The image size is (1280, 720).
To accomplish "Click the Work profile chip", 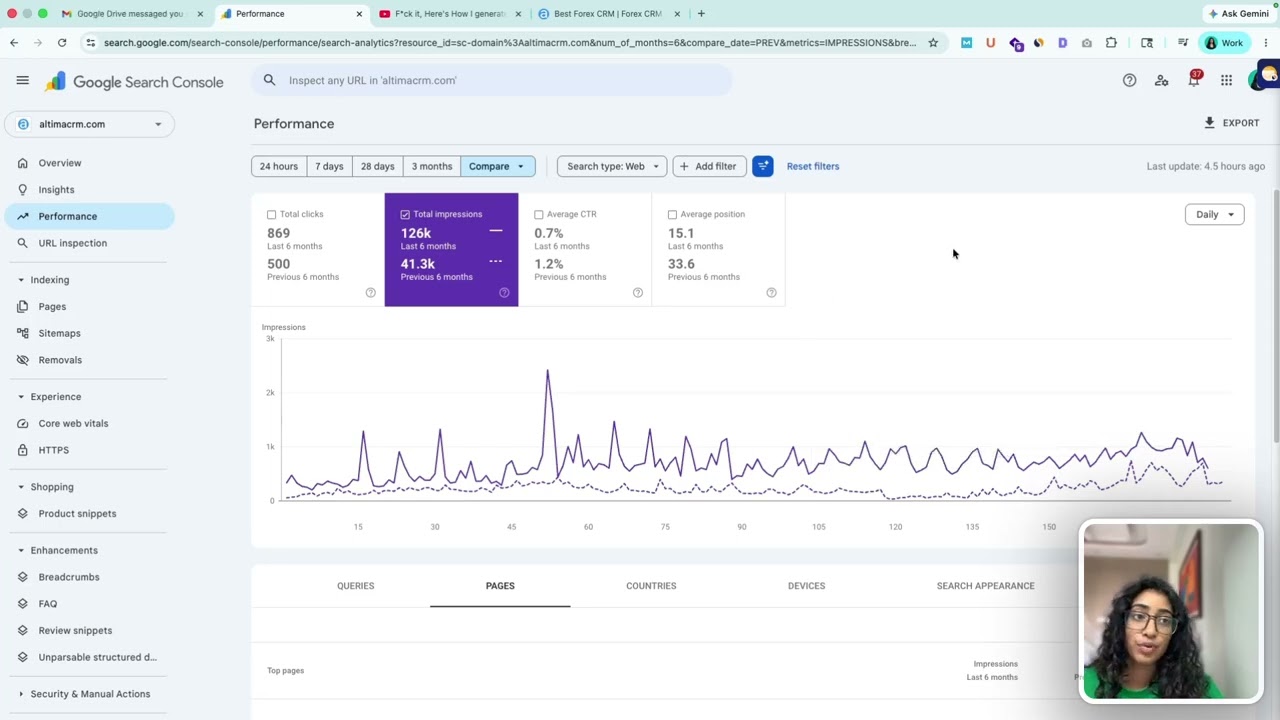I will [x=1224, y=43].
